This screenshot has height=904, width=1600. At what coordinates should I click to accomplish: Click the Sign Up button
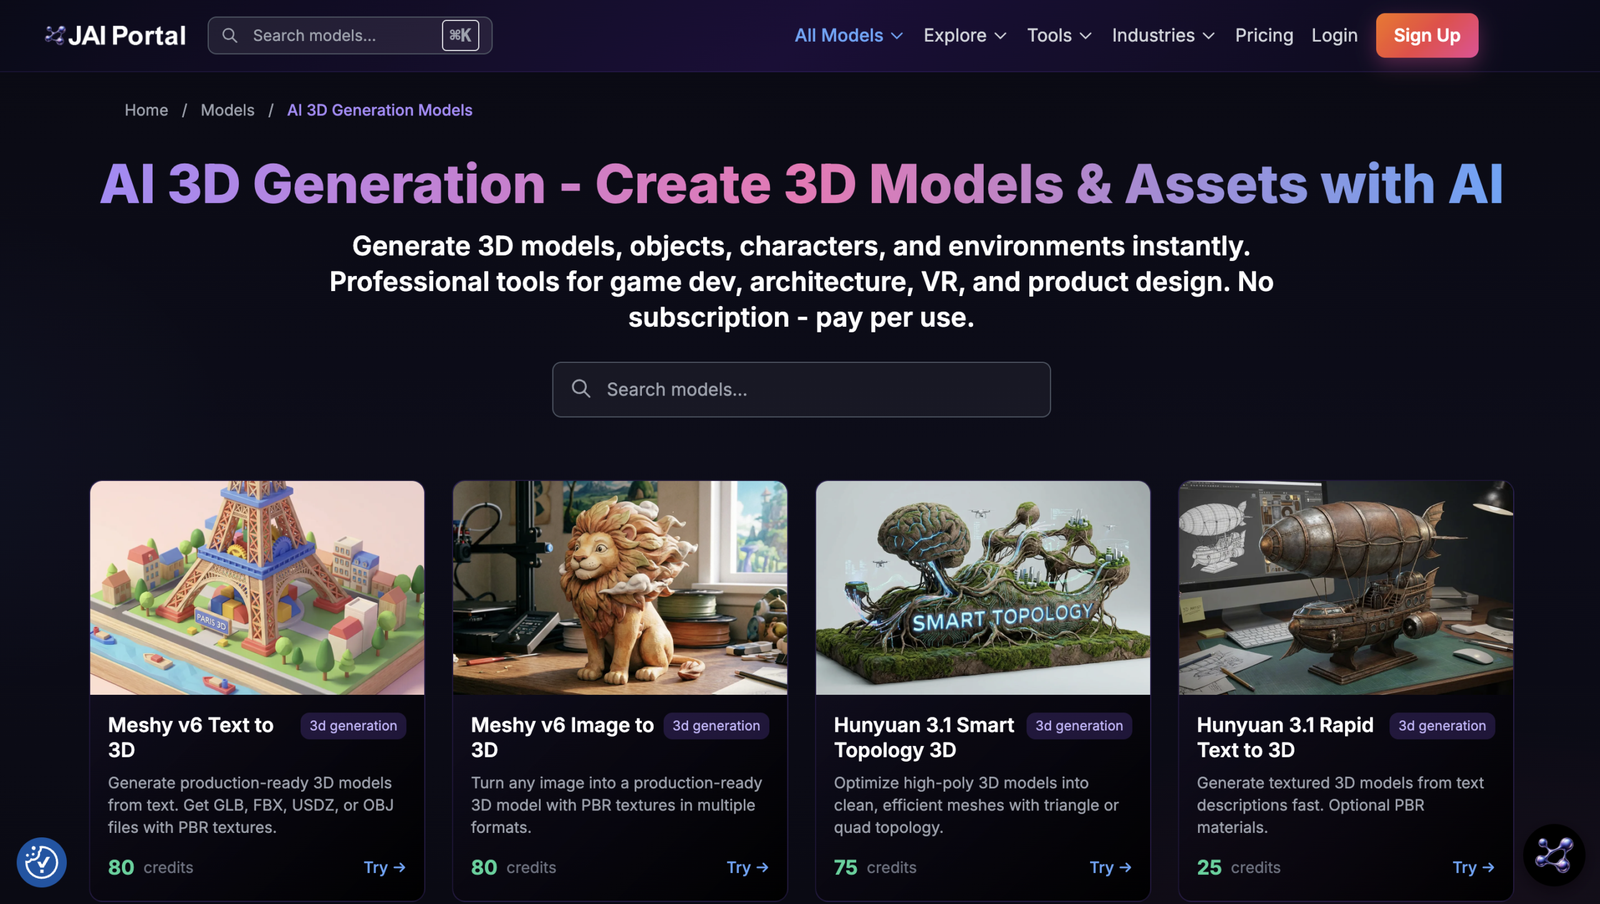click(1427, 35)
